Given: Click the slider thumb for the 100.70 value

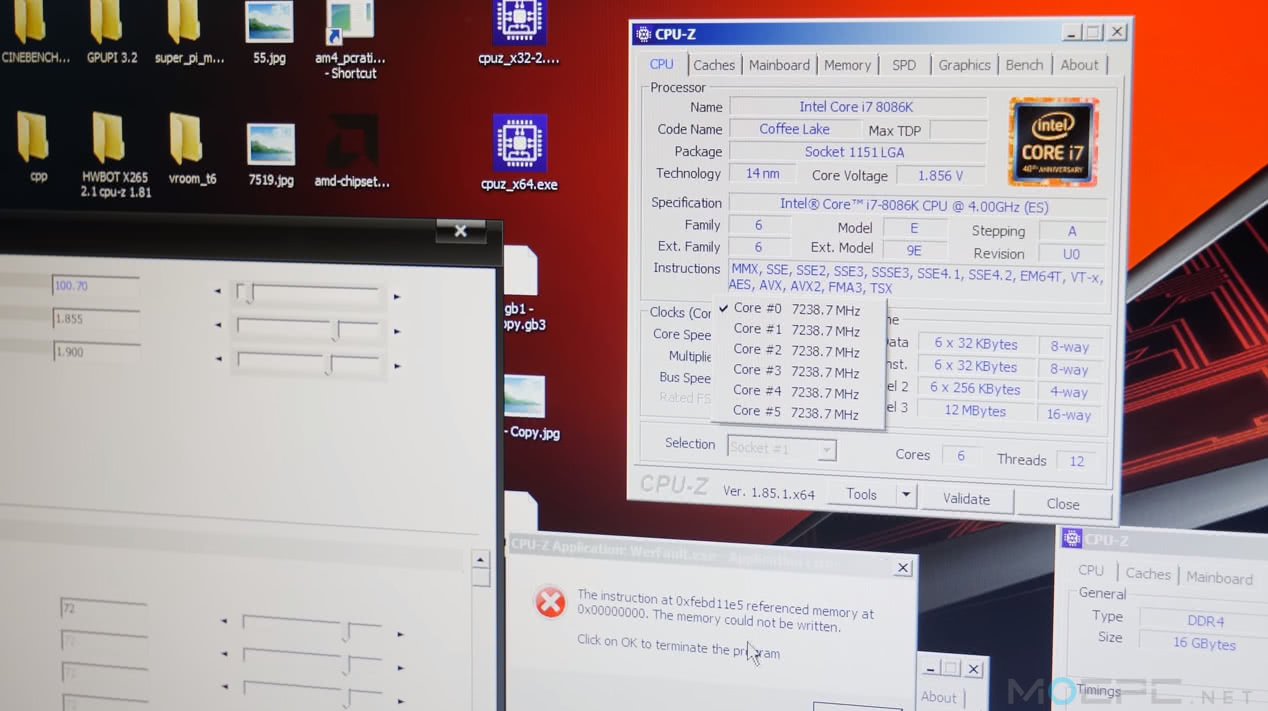Looking at the screenshot, I should tap(247, 294).
